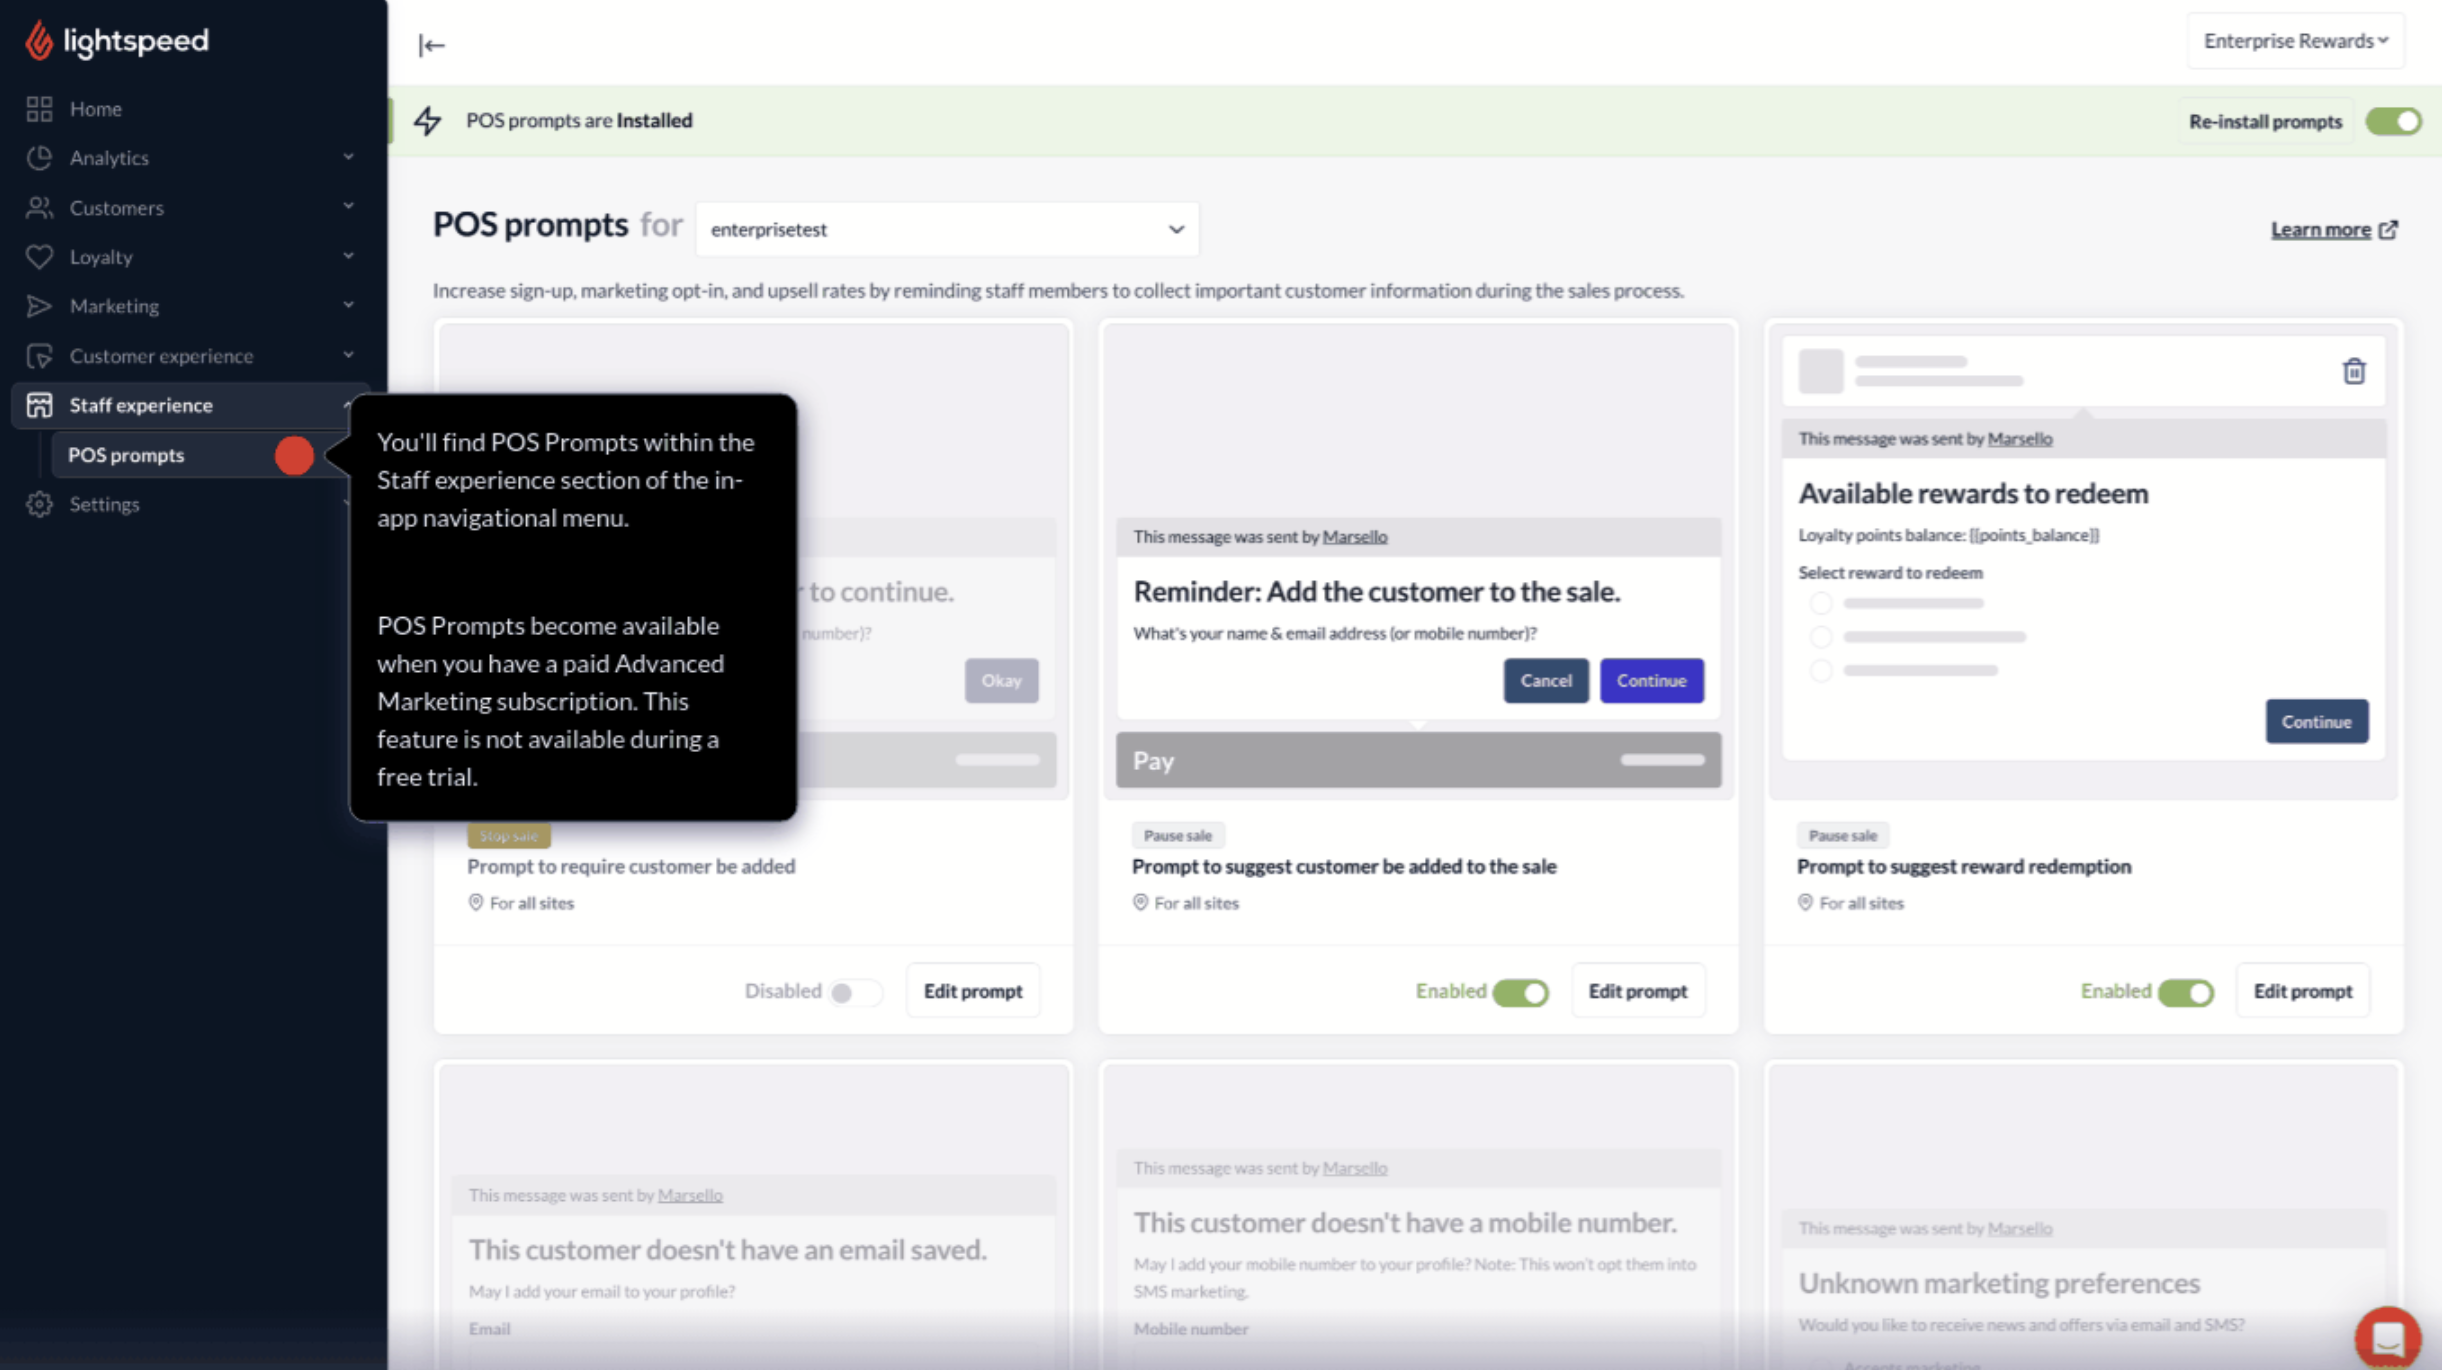
Task: Click the Marketing paper-plane icon
Action: click(39, 306)
